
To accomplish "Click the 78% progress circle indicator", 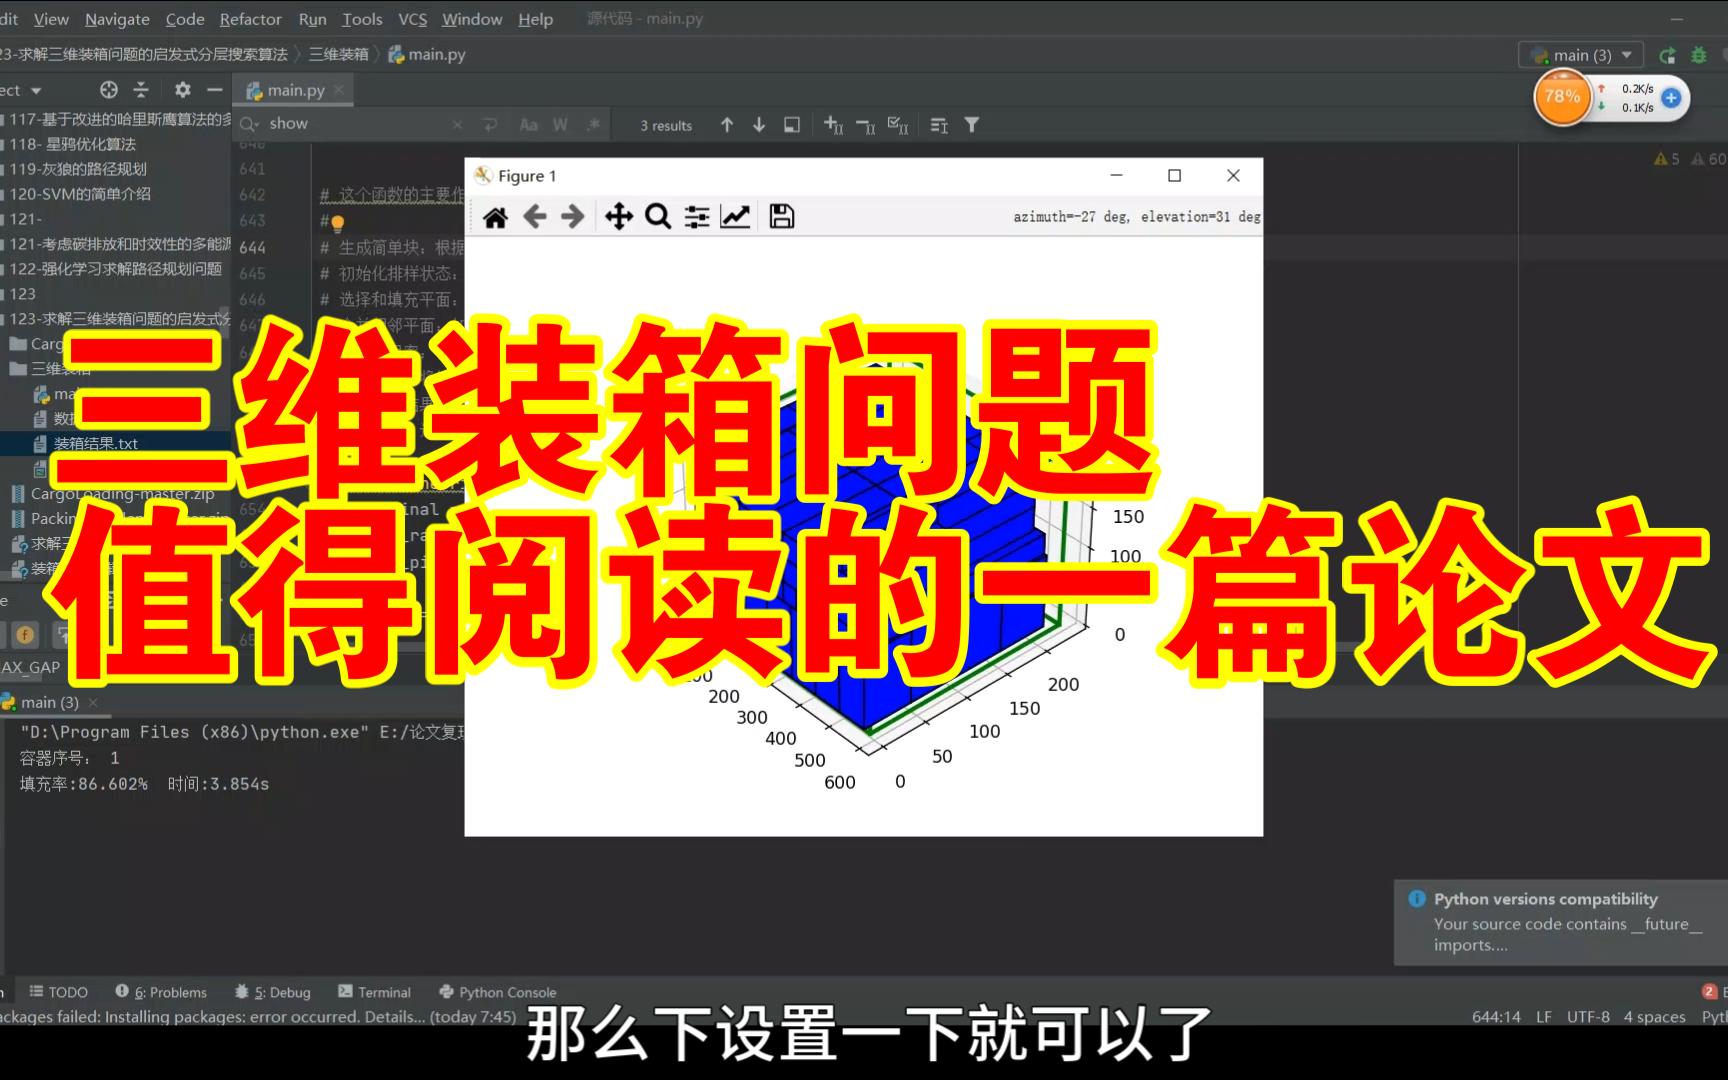I will click(x=1561, y=97).
